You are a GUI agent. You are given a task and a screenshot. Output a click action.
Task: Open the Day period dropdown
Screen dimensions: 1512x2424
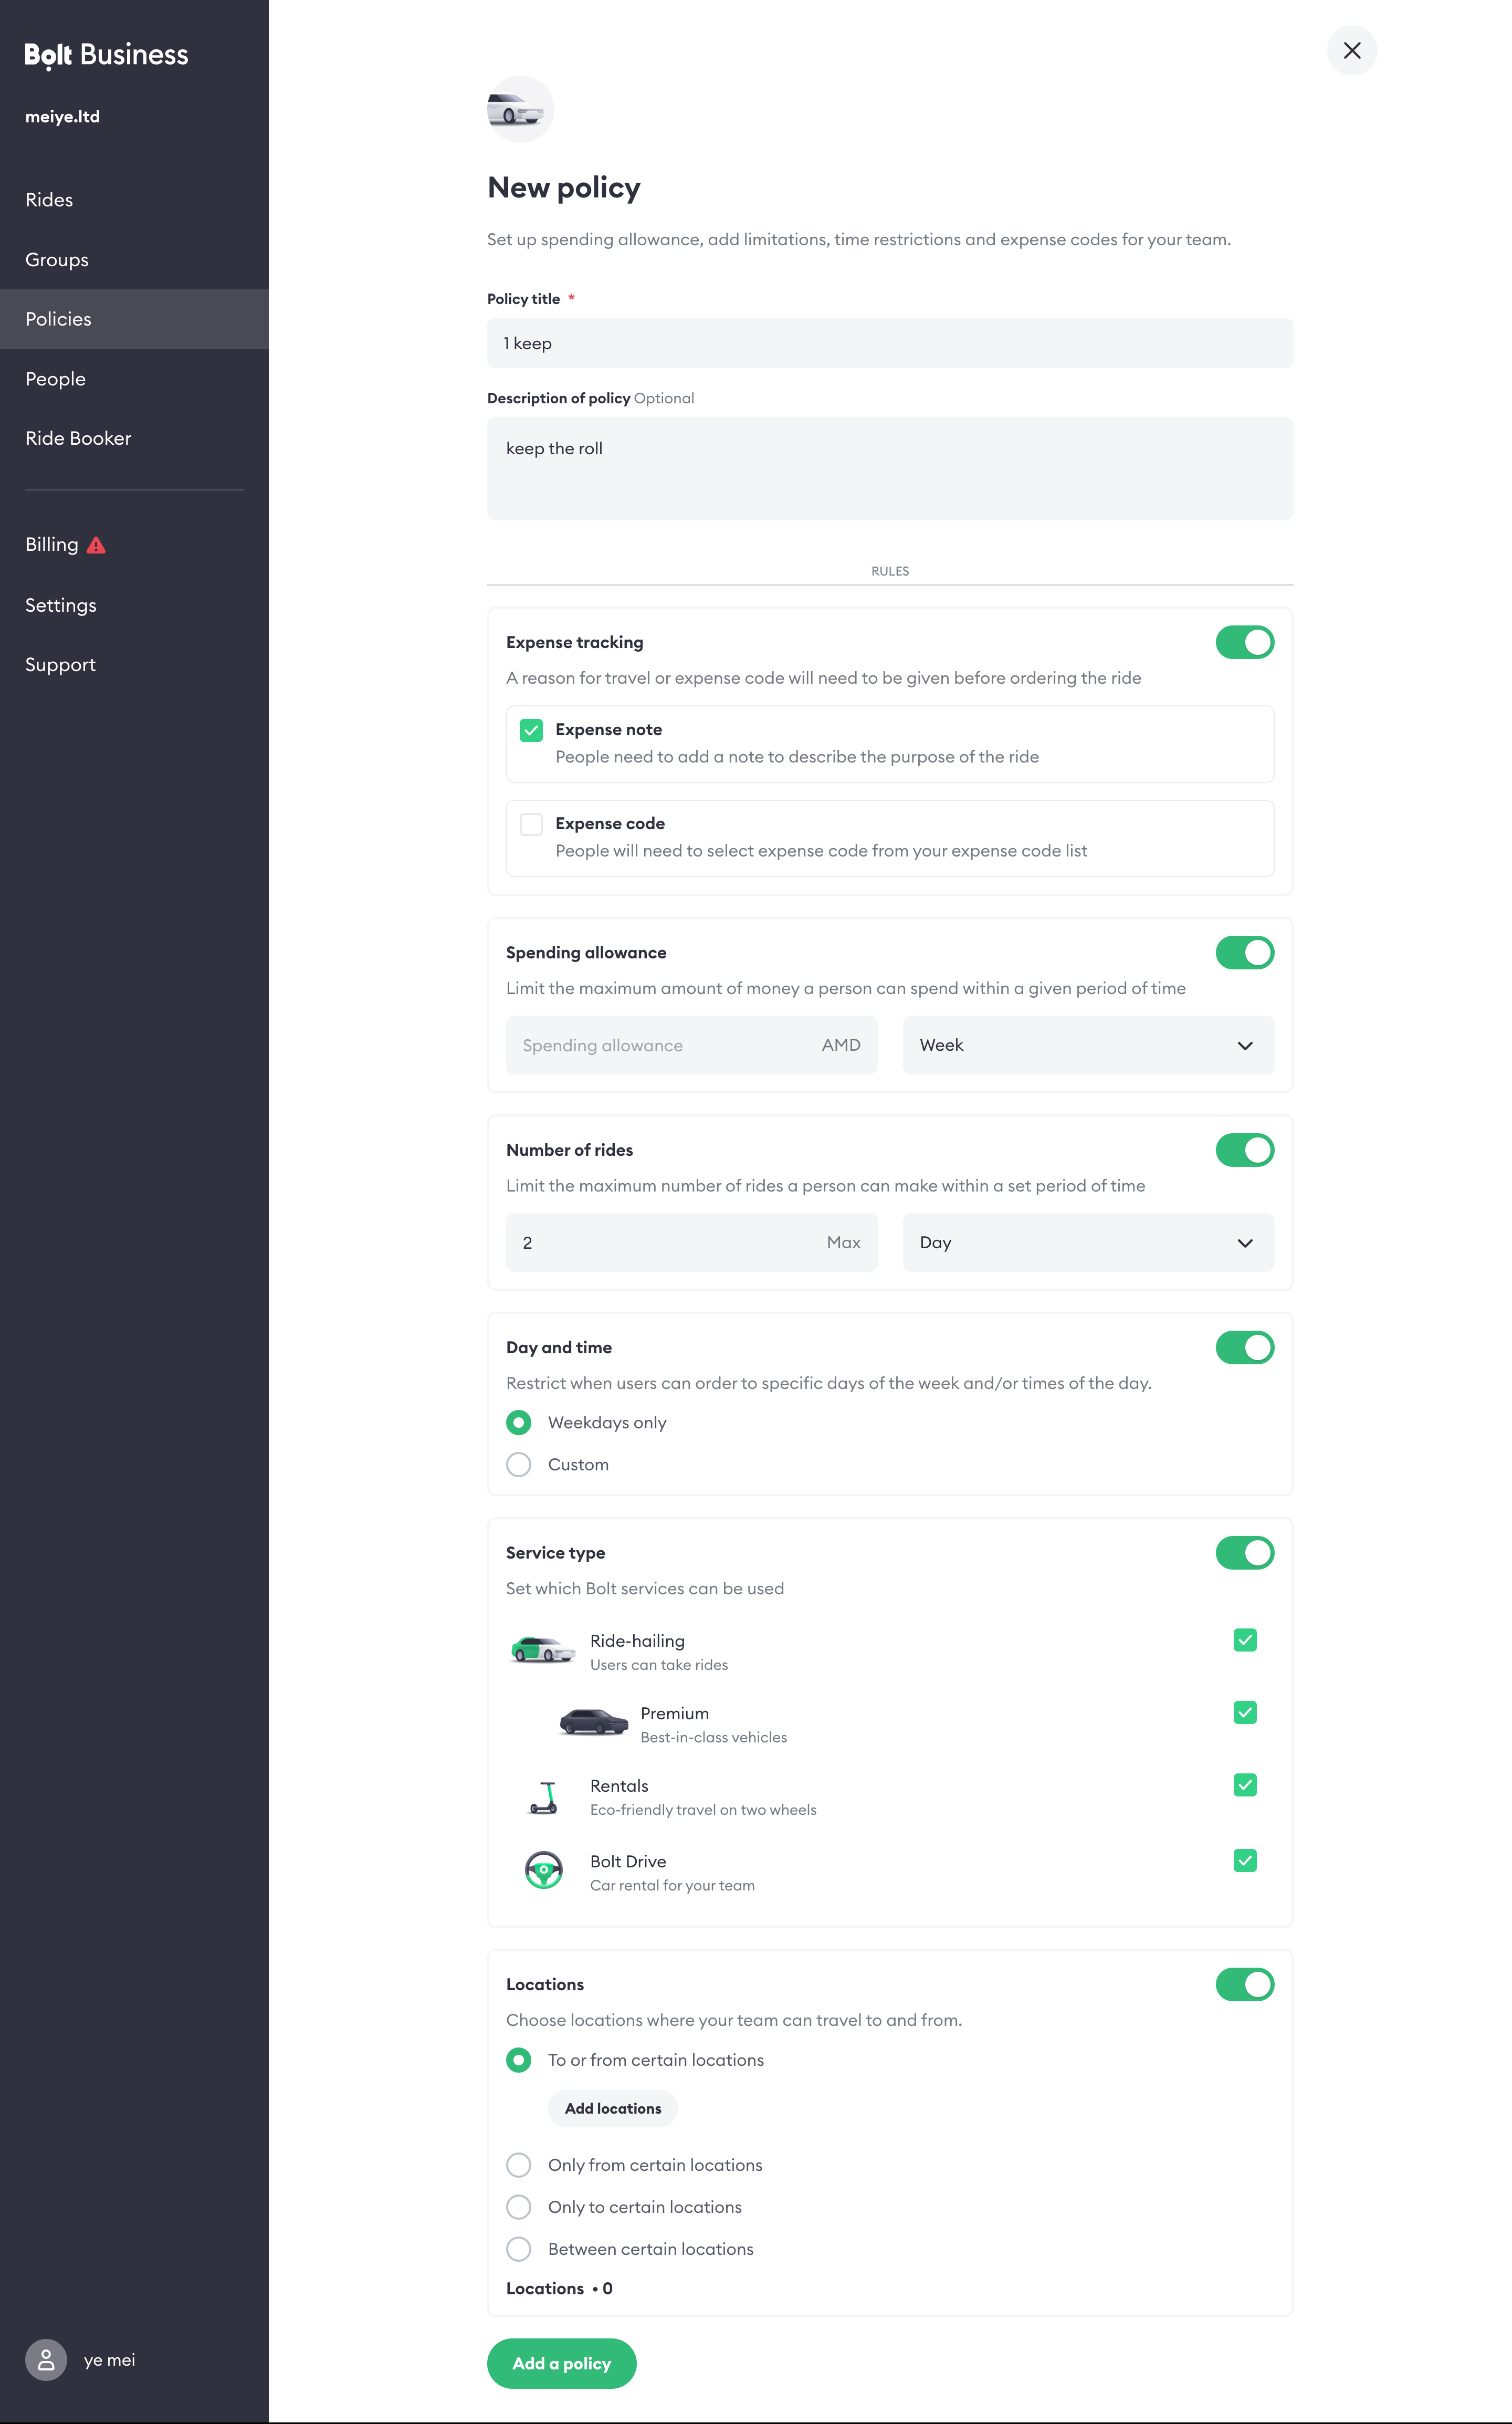point(1088,1243)
